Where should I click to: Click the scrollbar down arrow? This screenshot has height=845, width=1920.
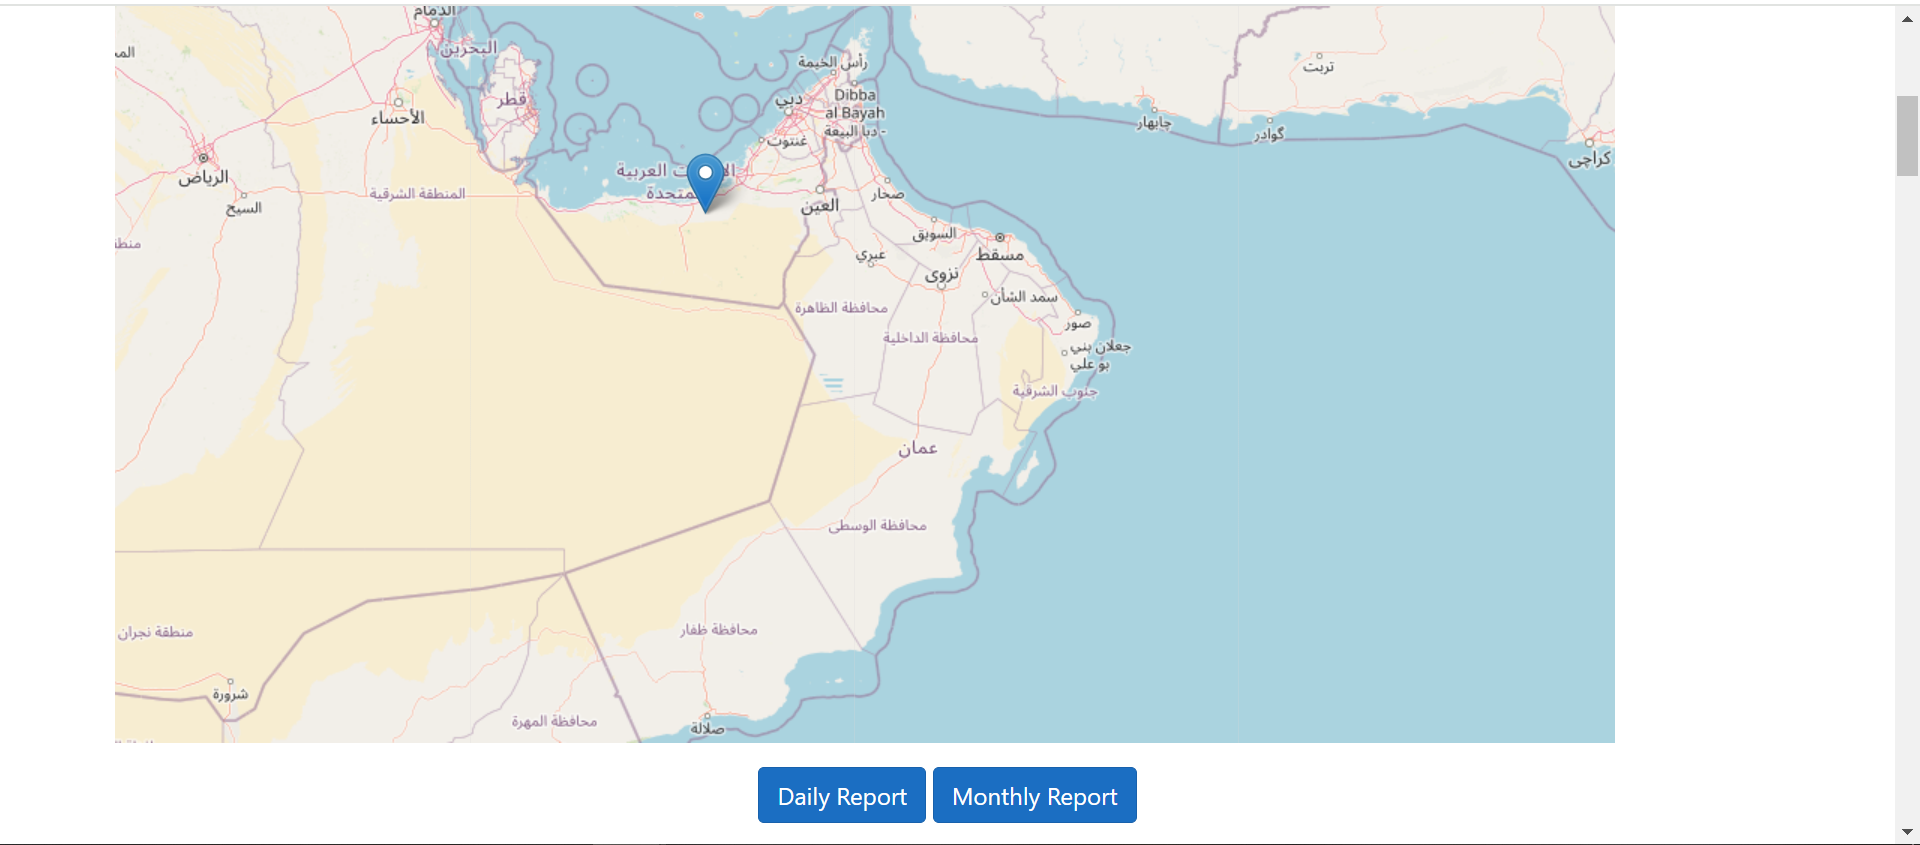point(1907,832)
